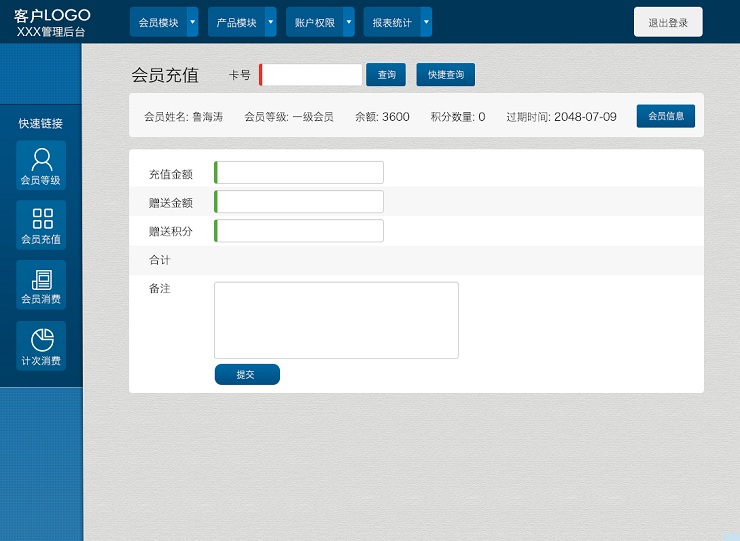Focus the 赠送积分 input field
Viewport: 740px width, 541px height.
point(299,231)
